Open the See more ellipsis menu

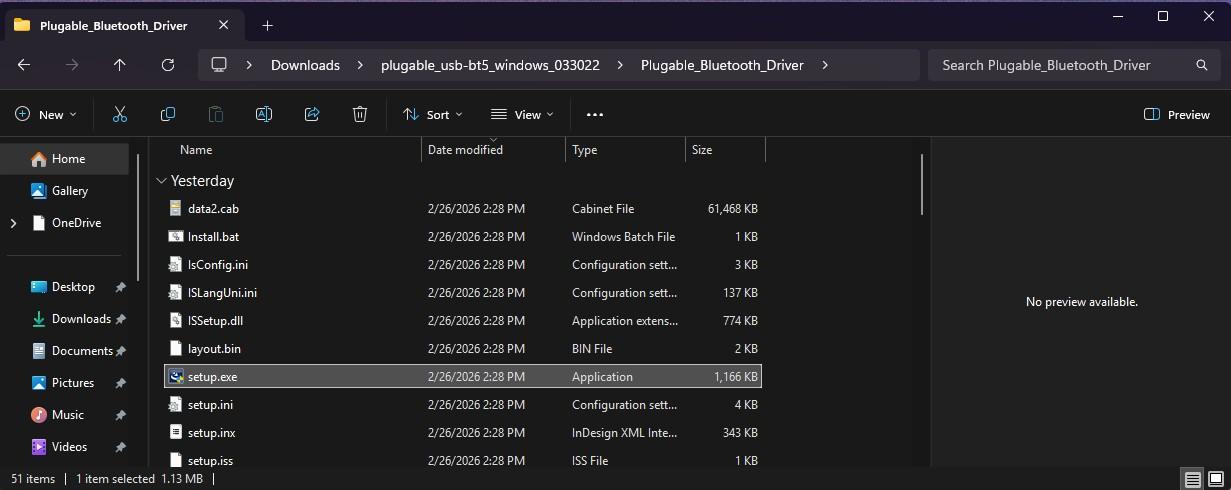(595, 115)
